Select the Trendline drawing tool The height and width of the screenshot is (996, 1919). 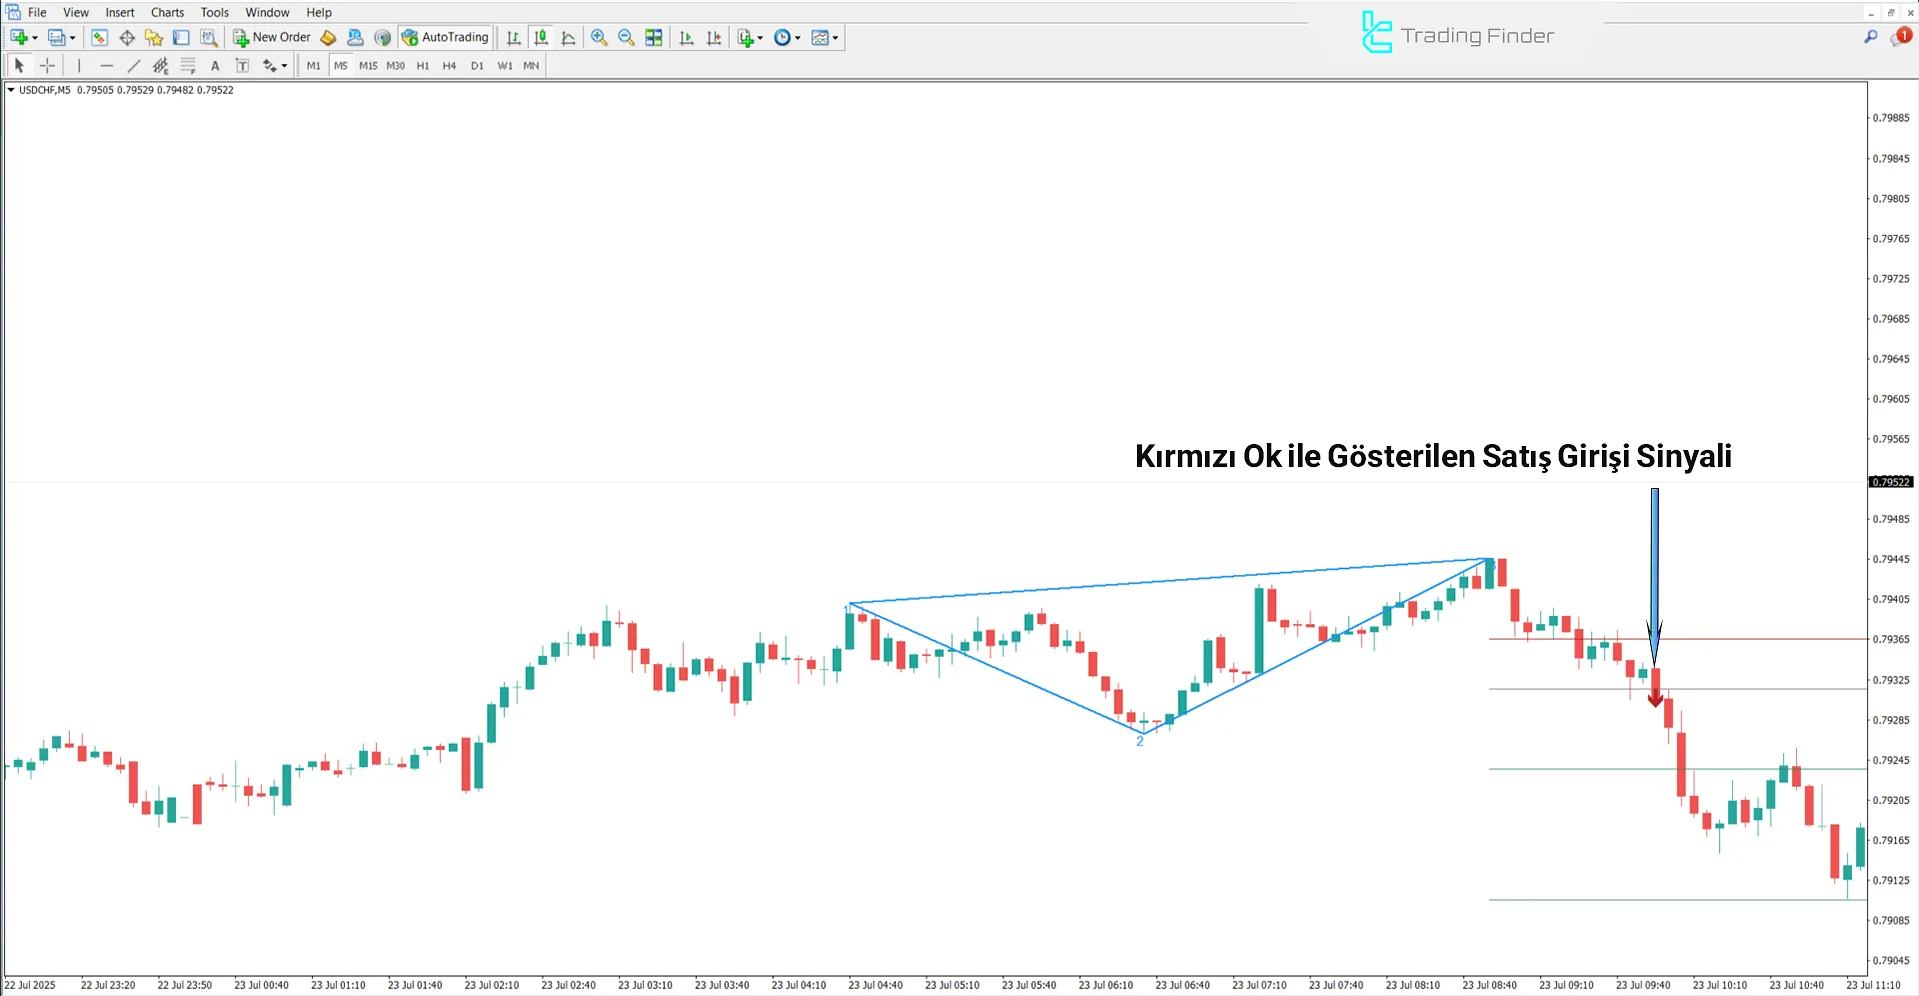click(x=133, y=65)
